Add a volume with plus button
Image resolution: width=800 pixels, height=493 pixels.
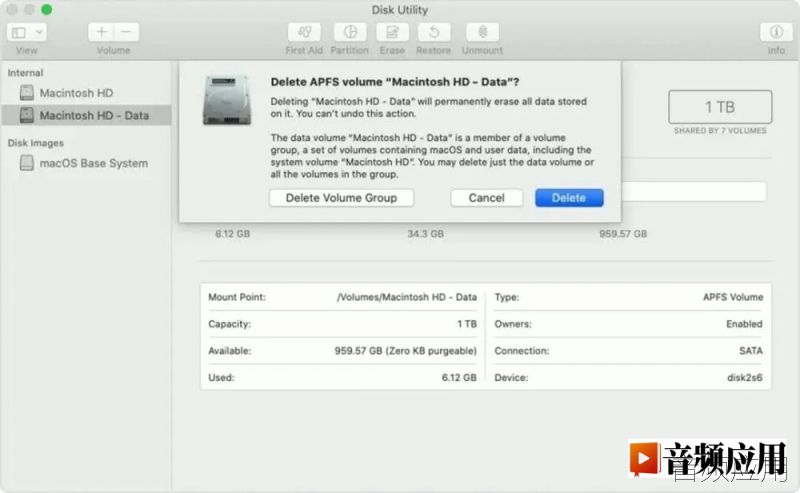click(x=101, y=32)
